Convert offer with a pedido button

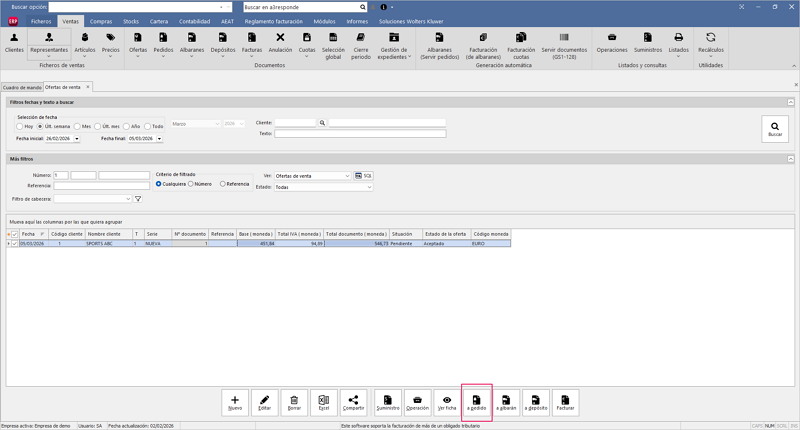[477, 402]
